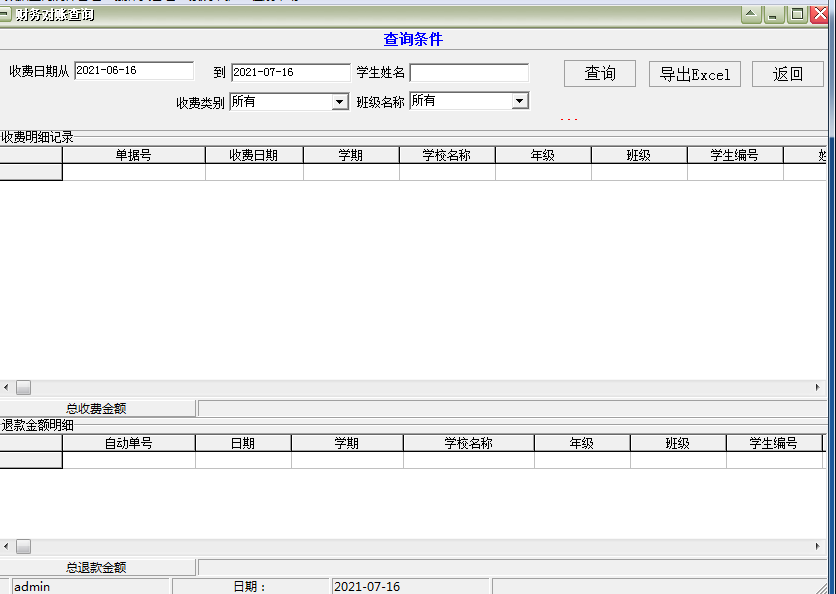Click the window system menu icon beside 财务对账查询
The width and height of the screenshot is (836, 594).
pyautogui.click(x=5, y=14)
